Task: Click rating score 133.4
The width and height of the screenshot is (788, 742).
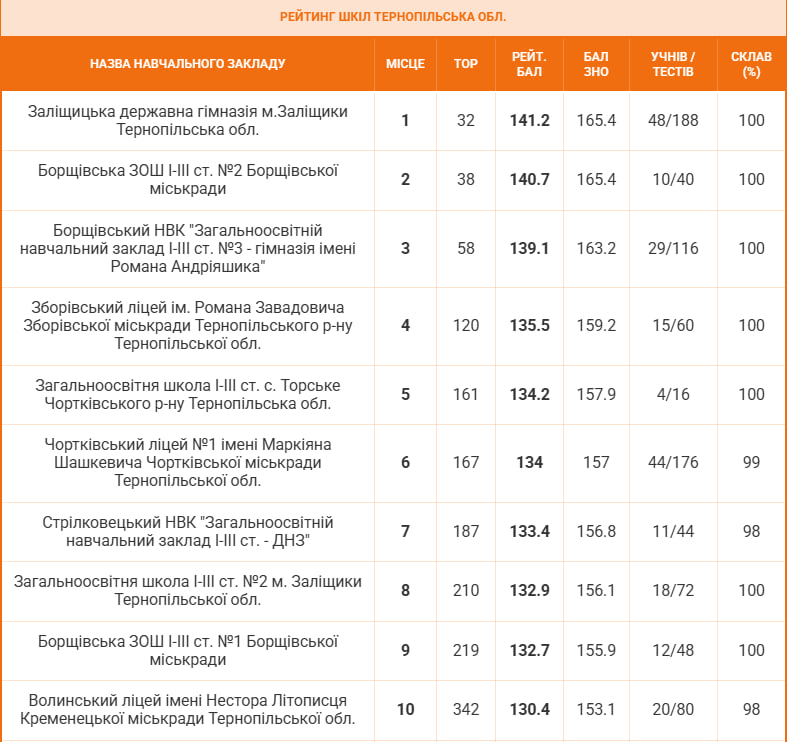Action: [x=530, y=531]
